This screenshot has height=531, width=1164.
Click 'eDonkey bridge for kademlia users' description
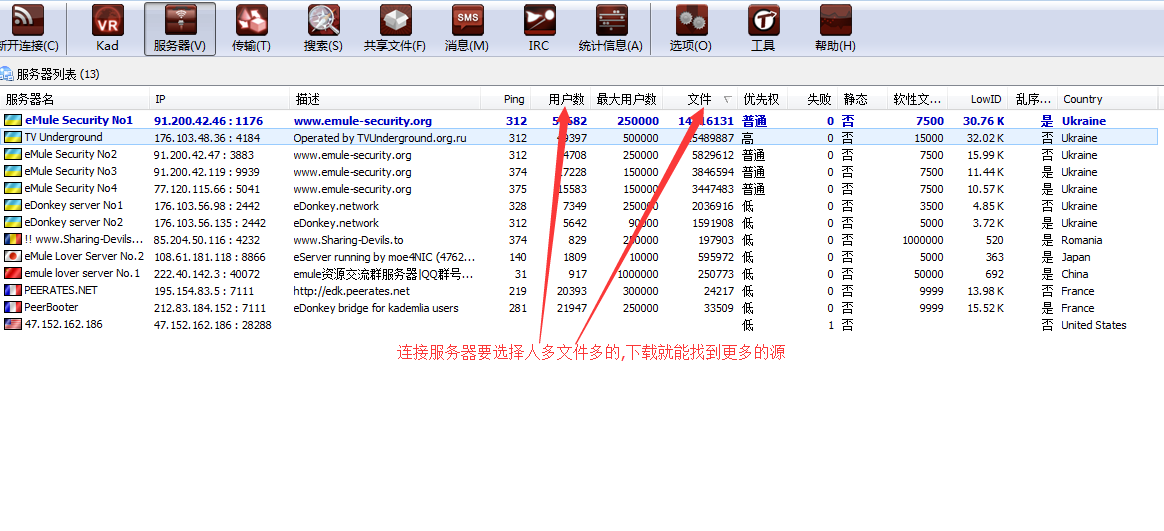(376, 308)
